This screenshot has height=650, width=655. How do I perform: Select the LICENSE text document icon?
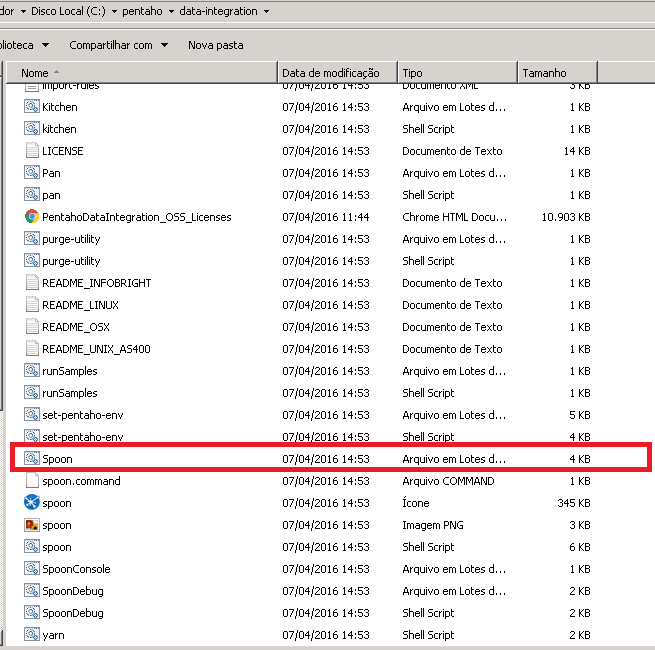click(32, 150)
